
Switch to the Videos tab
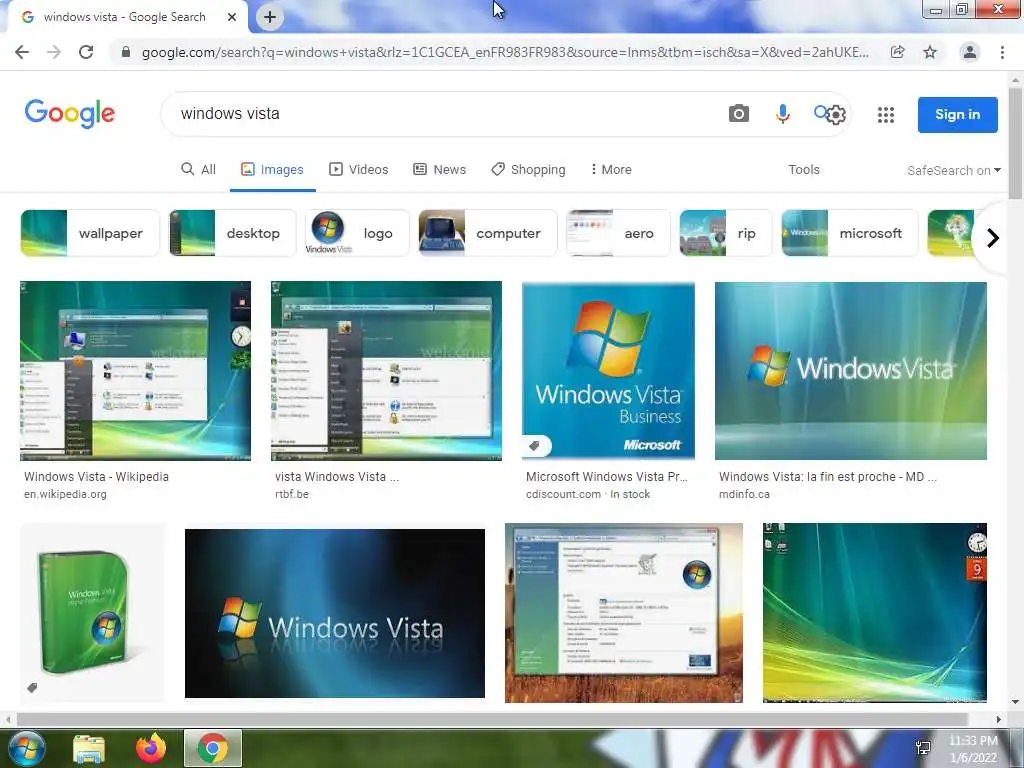coord(359,170)
